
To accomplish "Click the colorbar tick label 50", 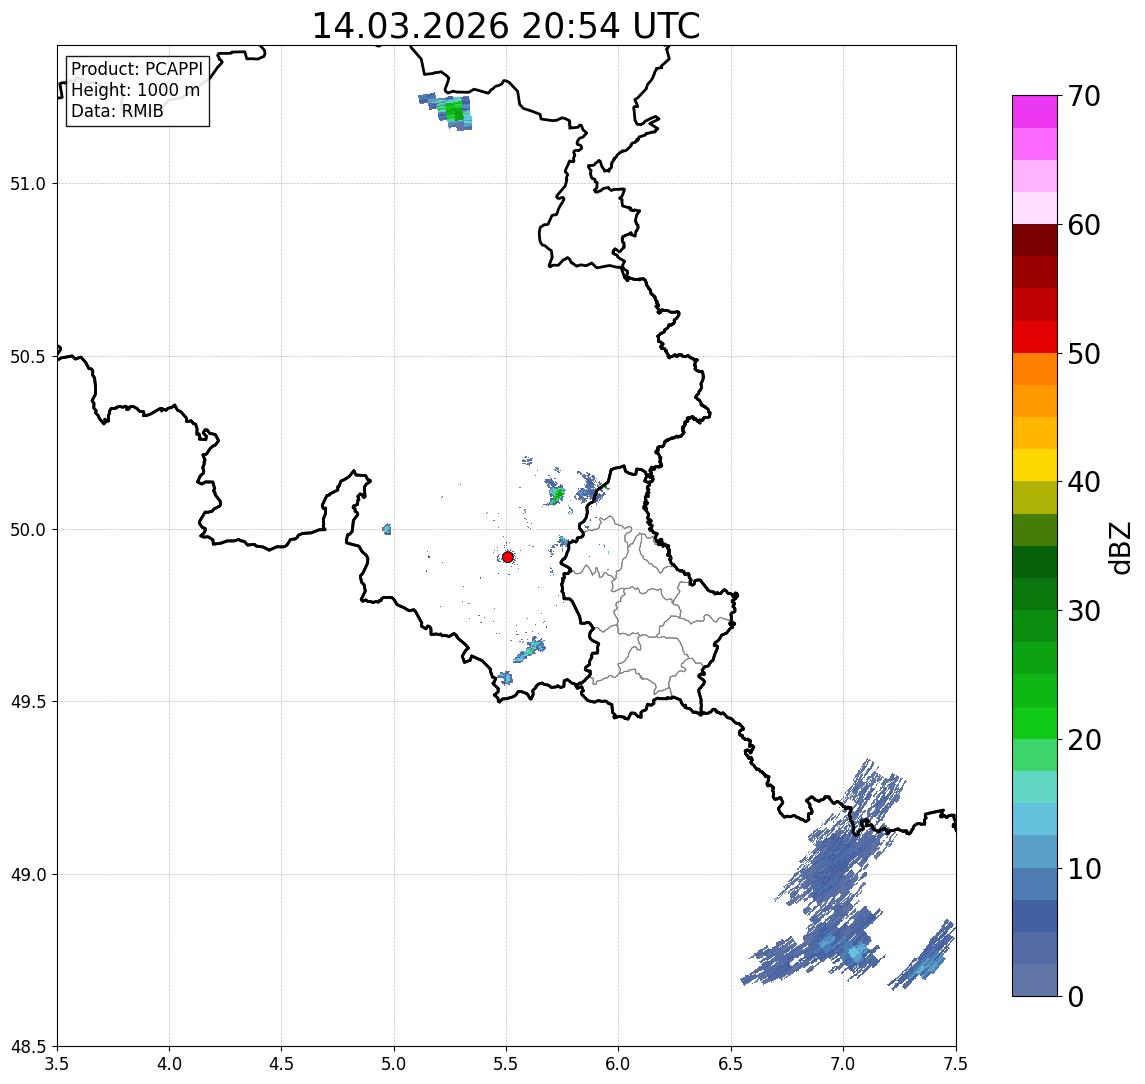I will click(1084, 354).
